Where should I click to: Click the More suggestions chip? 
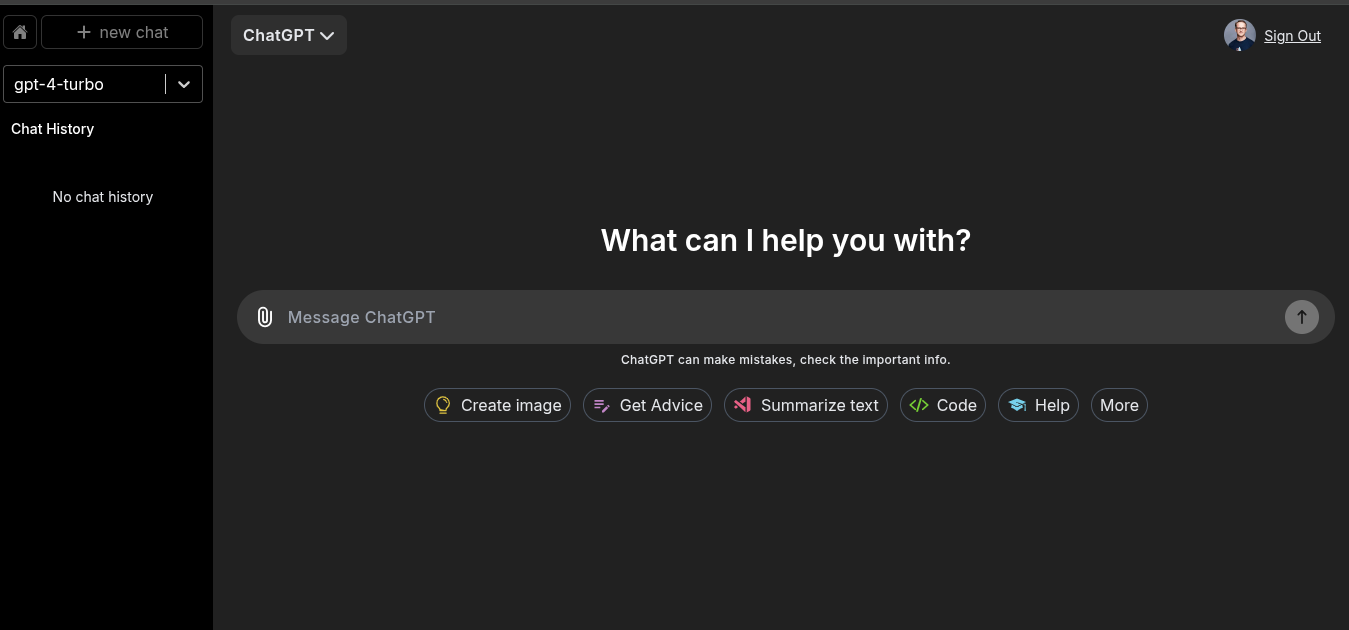(1118, 405)
